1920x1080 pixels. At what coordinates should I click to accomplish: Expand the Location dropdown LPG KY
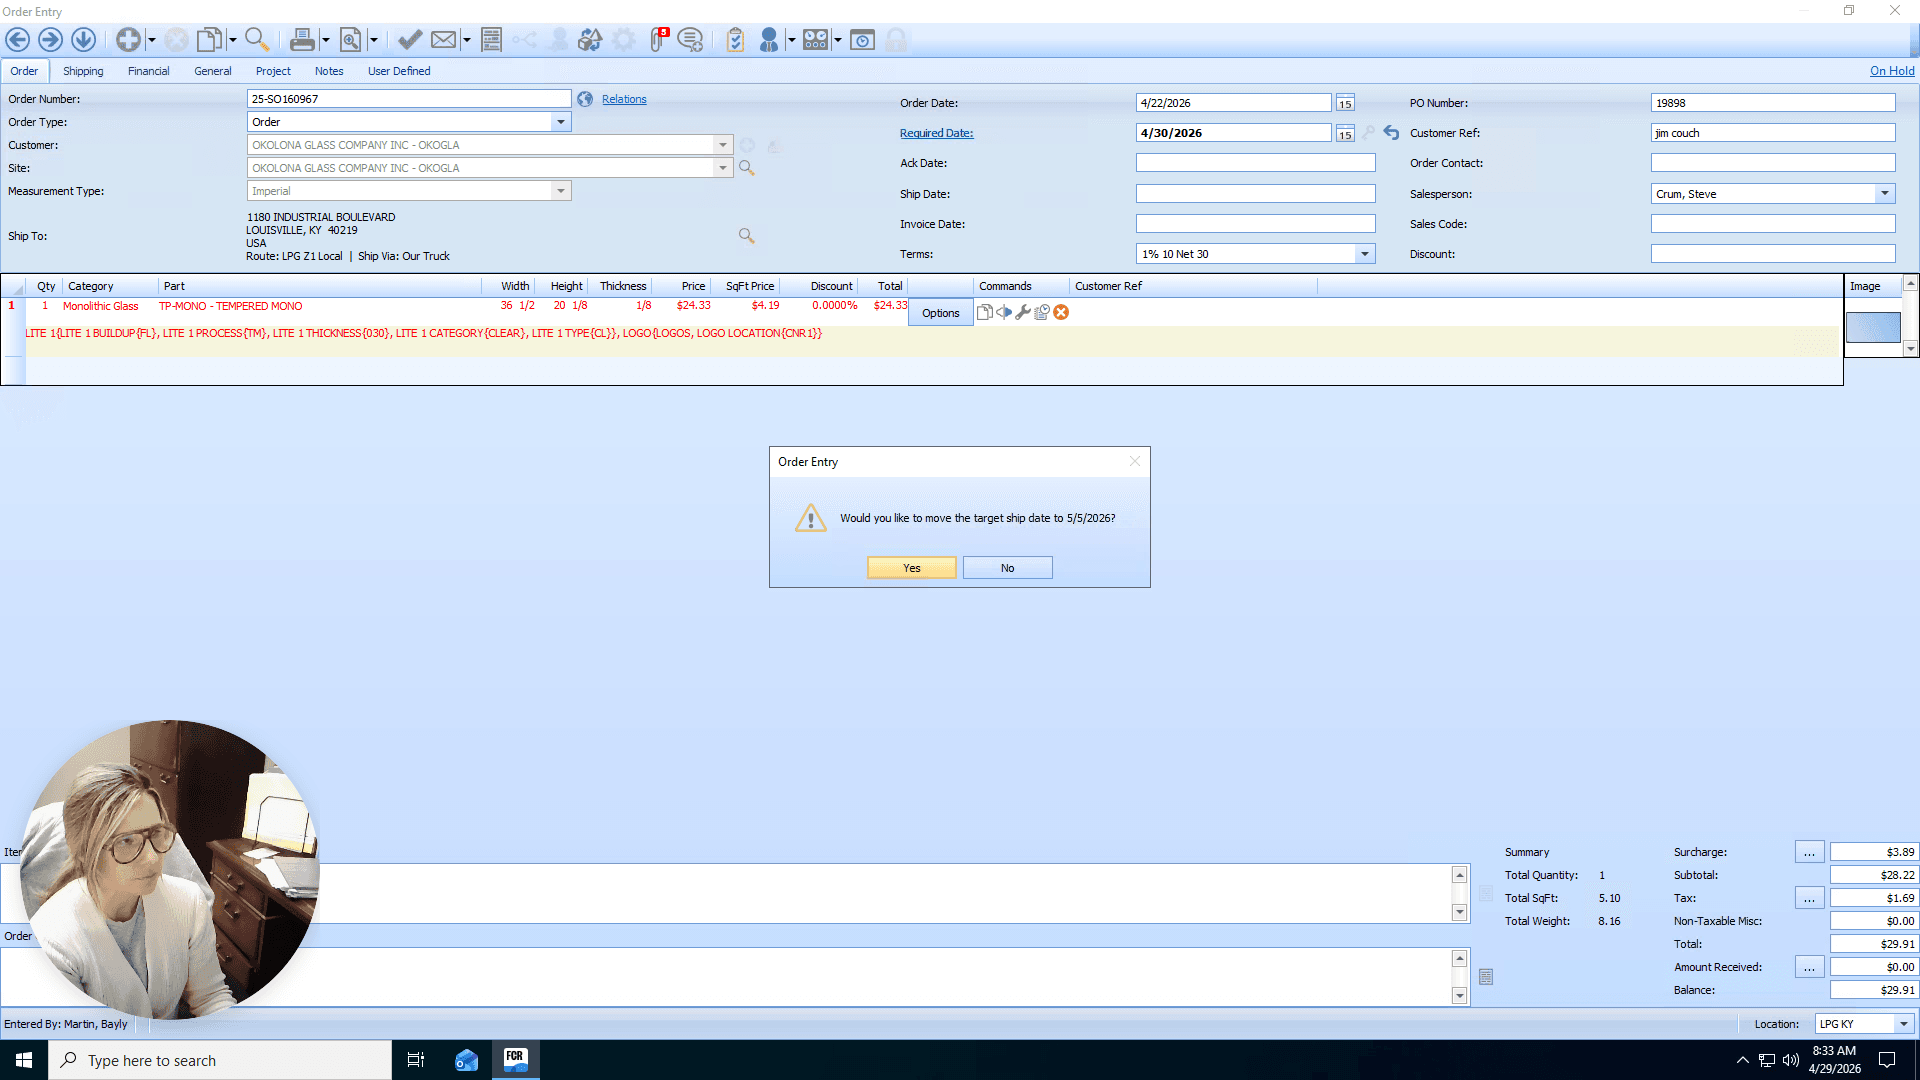coord(1904,1024)
